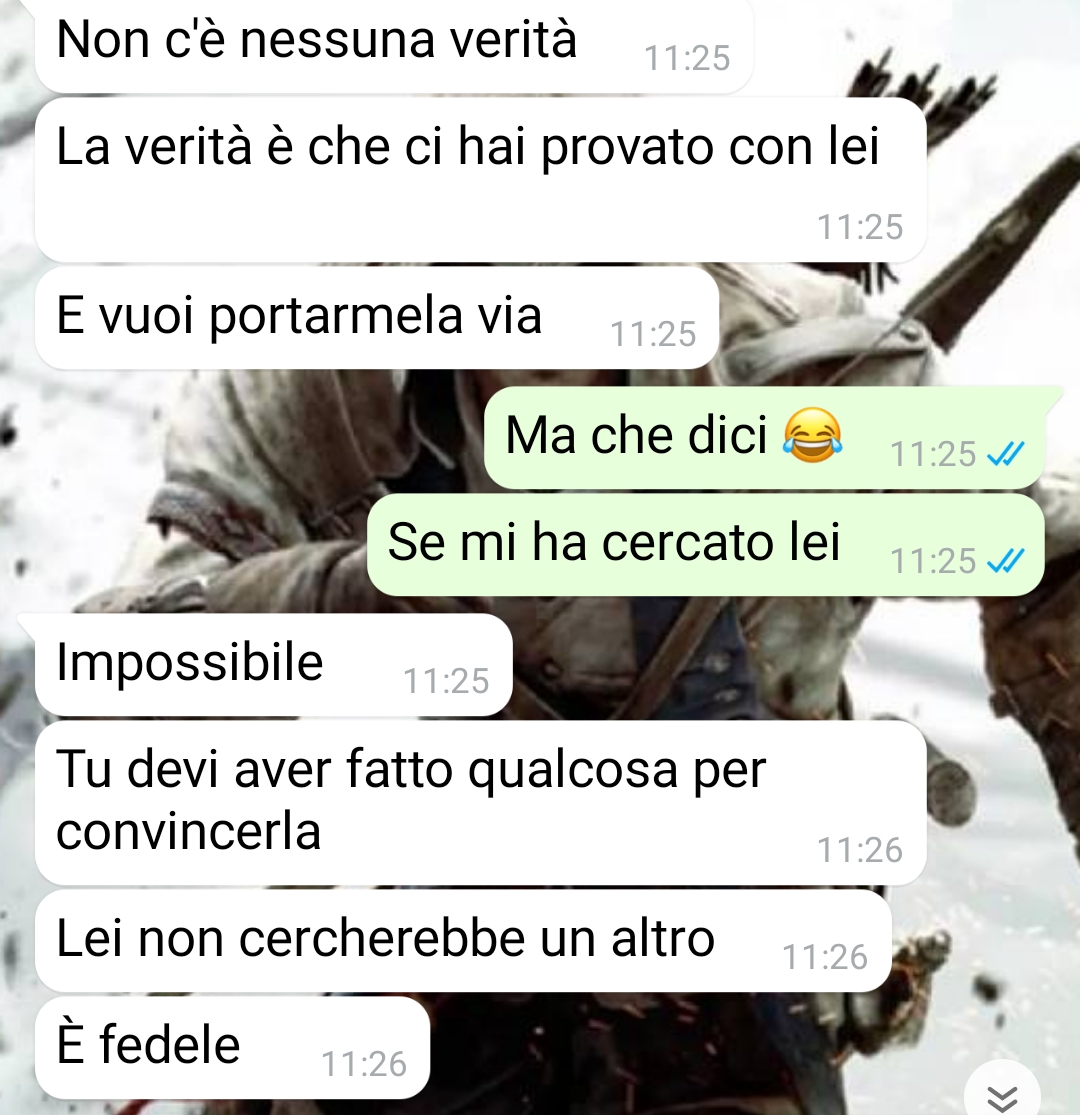Tap the laughing emoji in 'Ma che dici'
1080x1115 pixels.
pyautogui.click(x=813, y=435)
